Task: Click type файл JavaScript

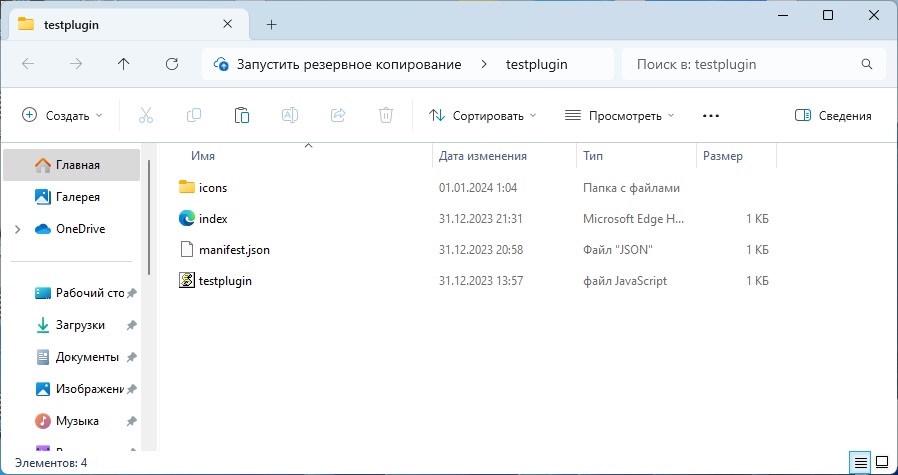Action: click(x=625, y=281)
